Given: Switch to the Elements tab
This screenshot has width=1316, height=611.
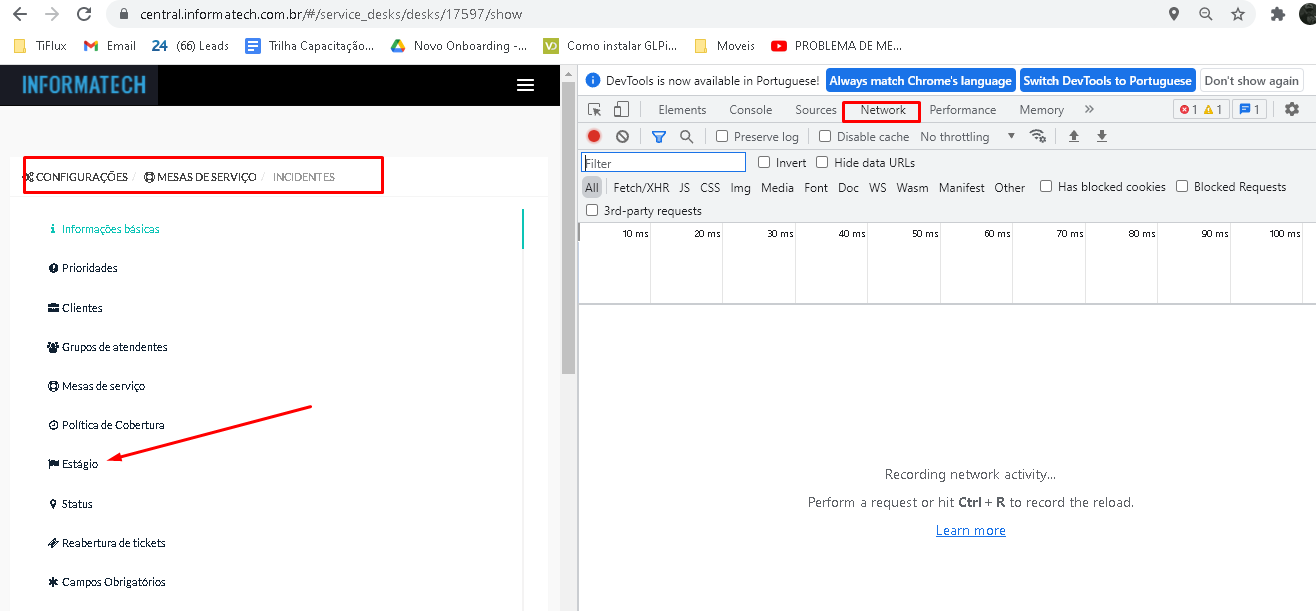Looking at the screenshot, I should (x=682, y=110).
